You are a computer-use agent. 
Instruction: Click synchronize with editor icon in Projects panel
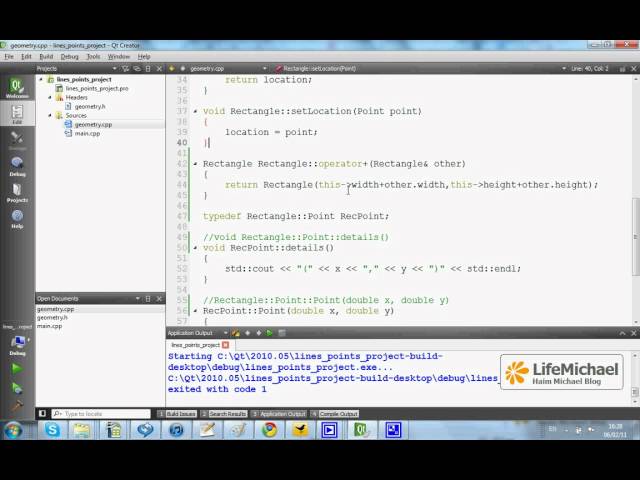coord(137,69)
